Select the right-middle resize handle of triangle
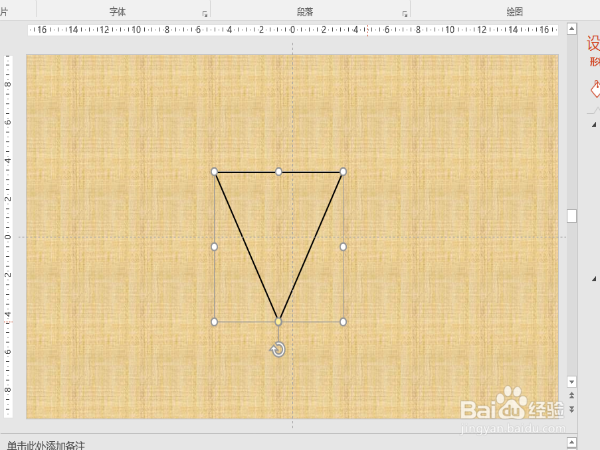Viewport: 600px width, 450px height. point(343,247)
